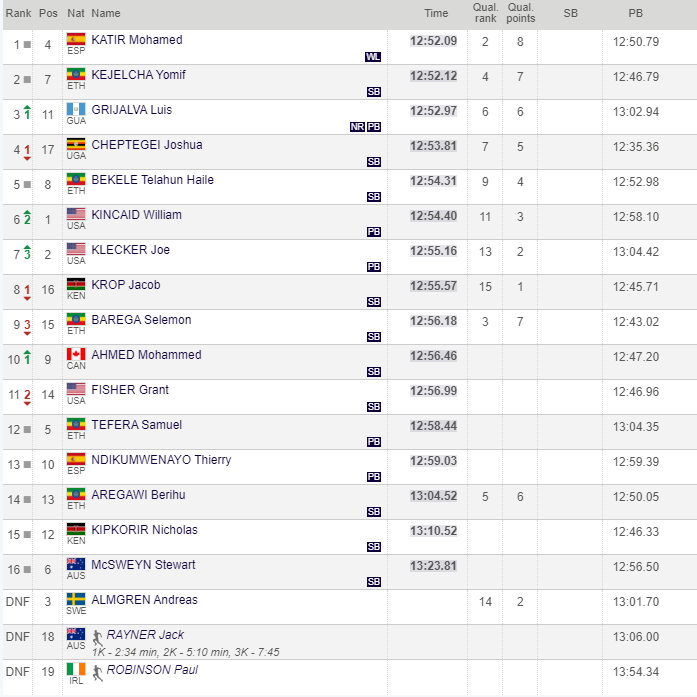Click the Qual. points column header

click(x=521, y=13)
